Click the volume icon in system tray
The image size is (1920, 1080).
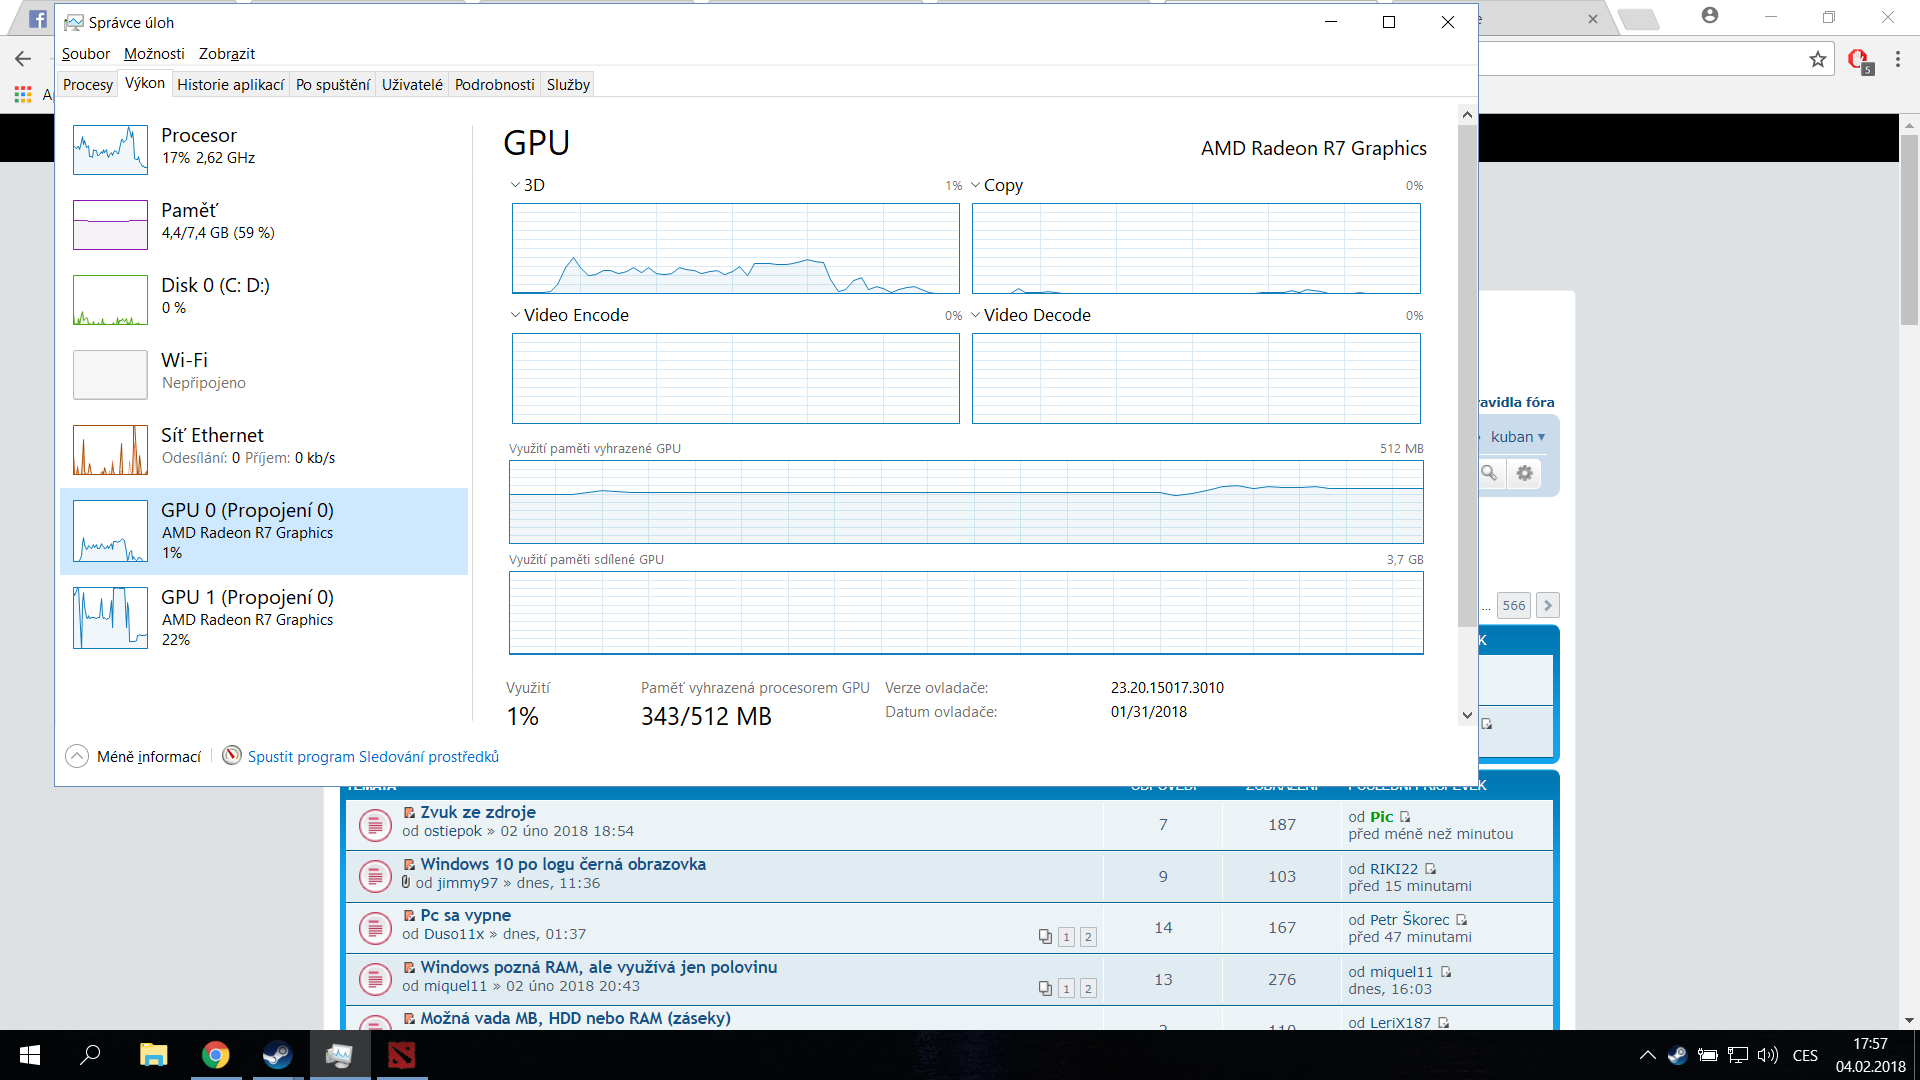[x=1767, y=1055]
